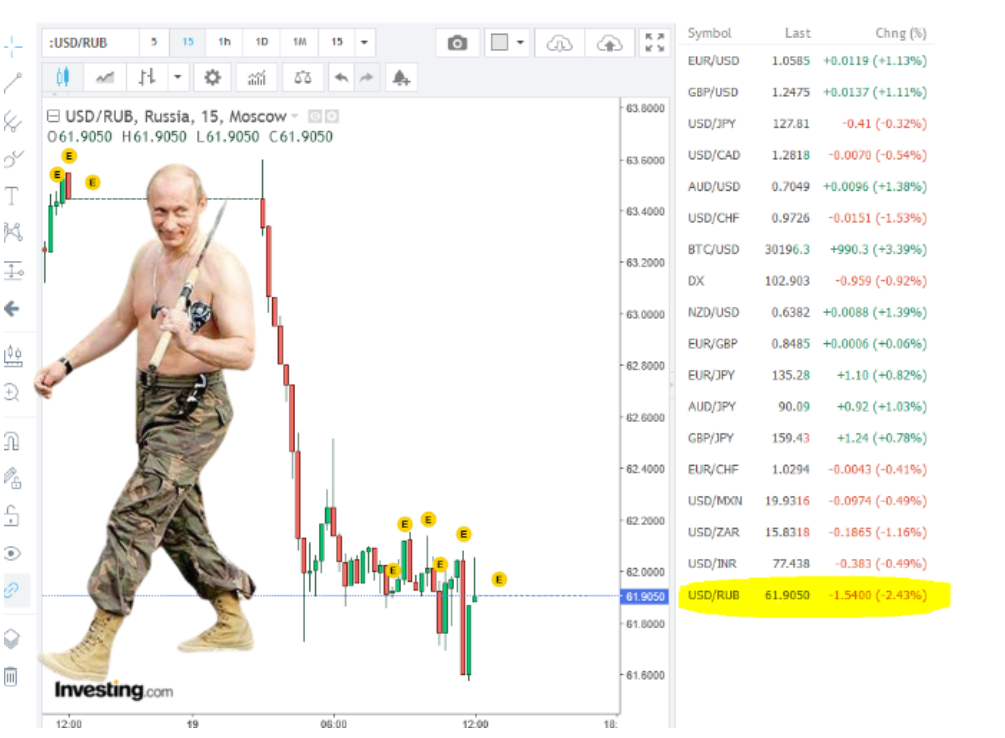Select the pitchfork drawing tool
This screenshot has width=1005, height=738.
(13, 121)
